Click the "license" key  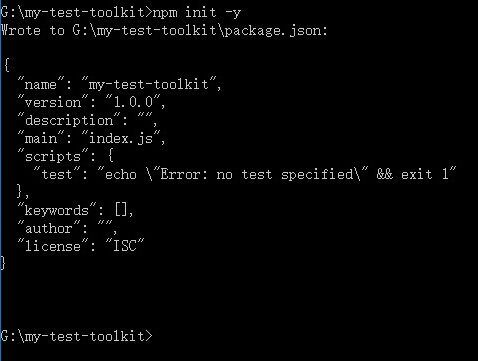pyautogui.click(x=53, y=246)
